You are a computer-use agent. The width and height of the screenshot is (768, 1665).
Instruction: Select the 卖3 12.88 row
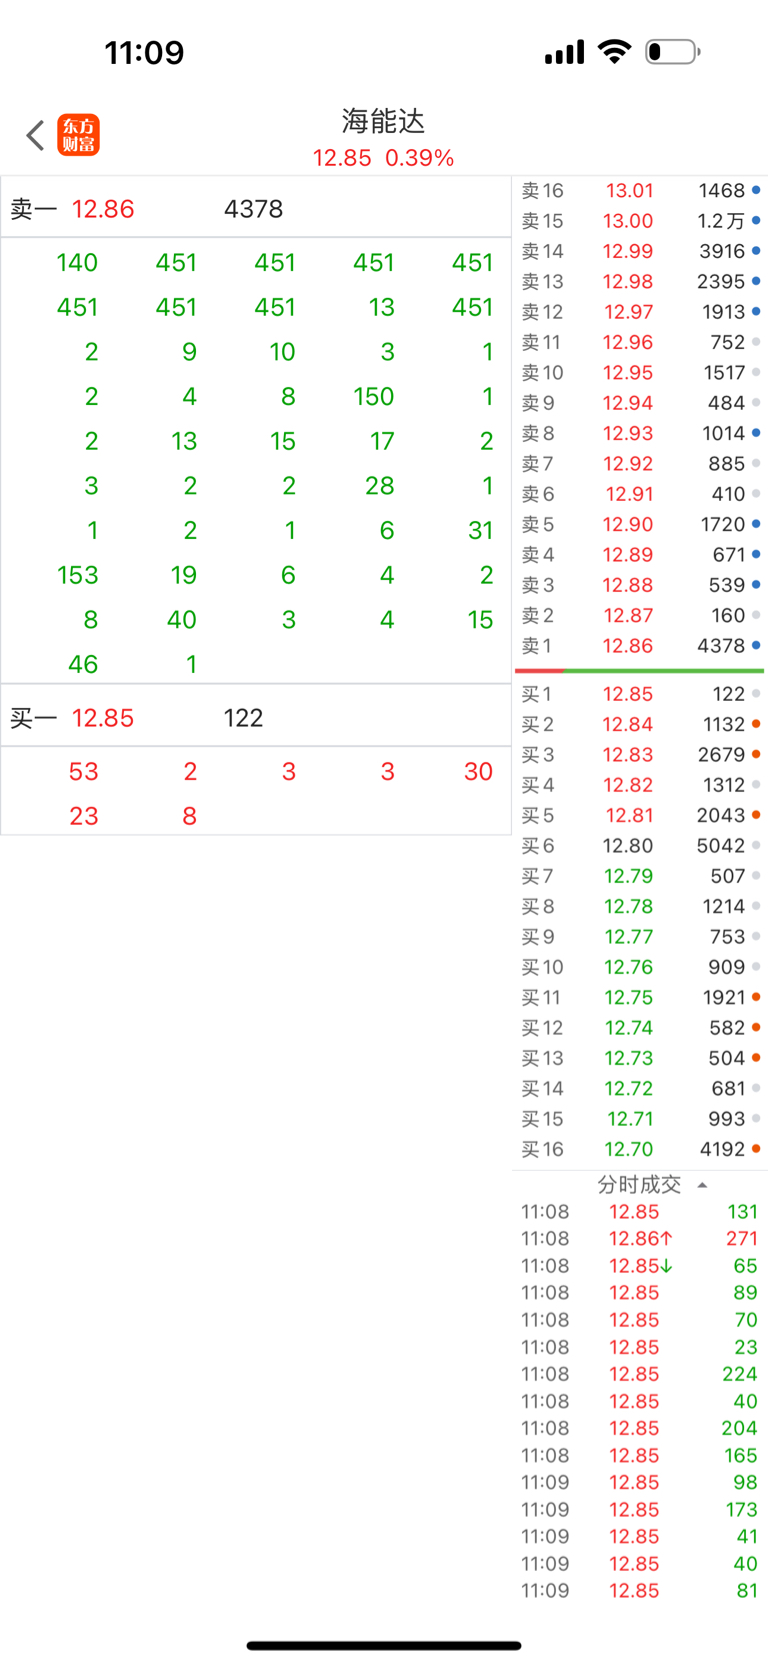pyautogui.click(x=640, y=585)
